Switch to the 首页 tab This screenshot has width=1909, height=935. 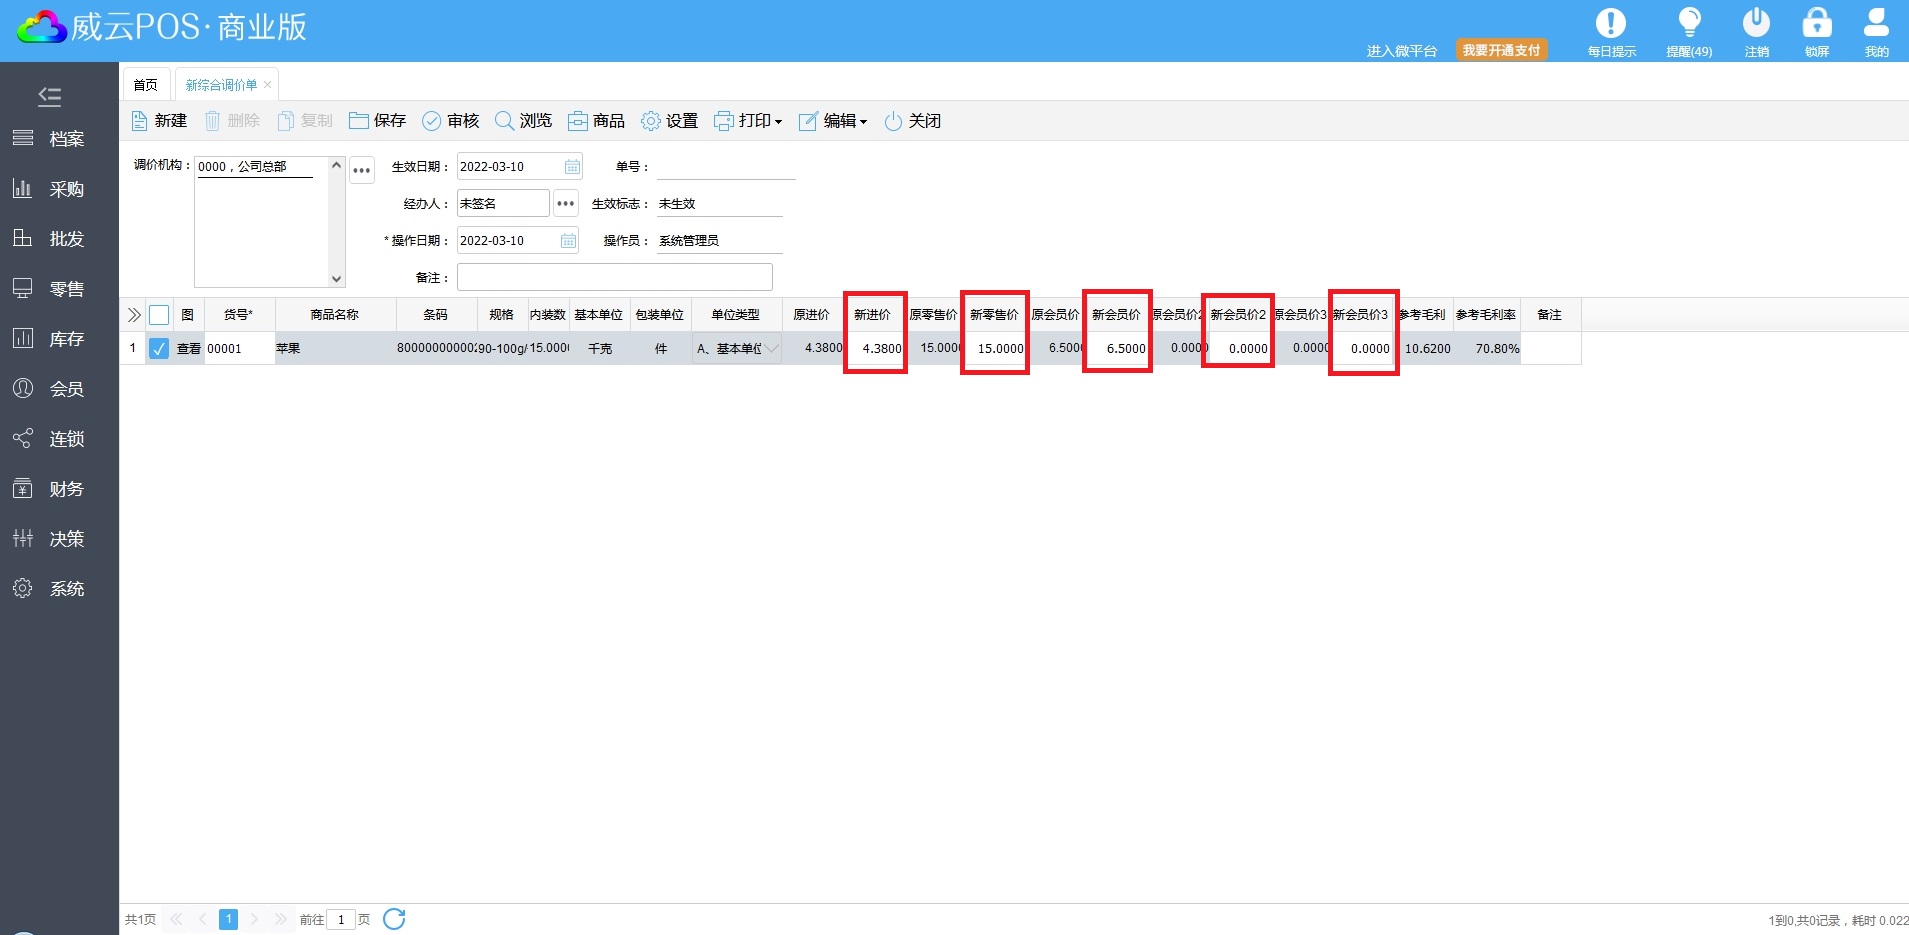coord(145,85)
